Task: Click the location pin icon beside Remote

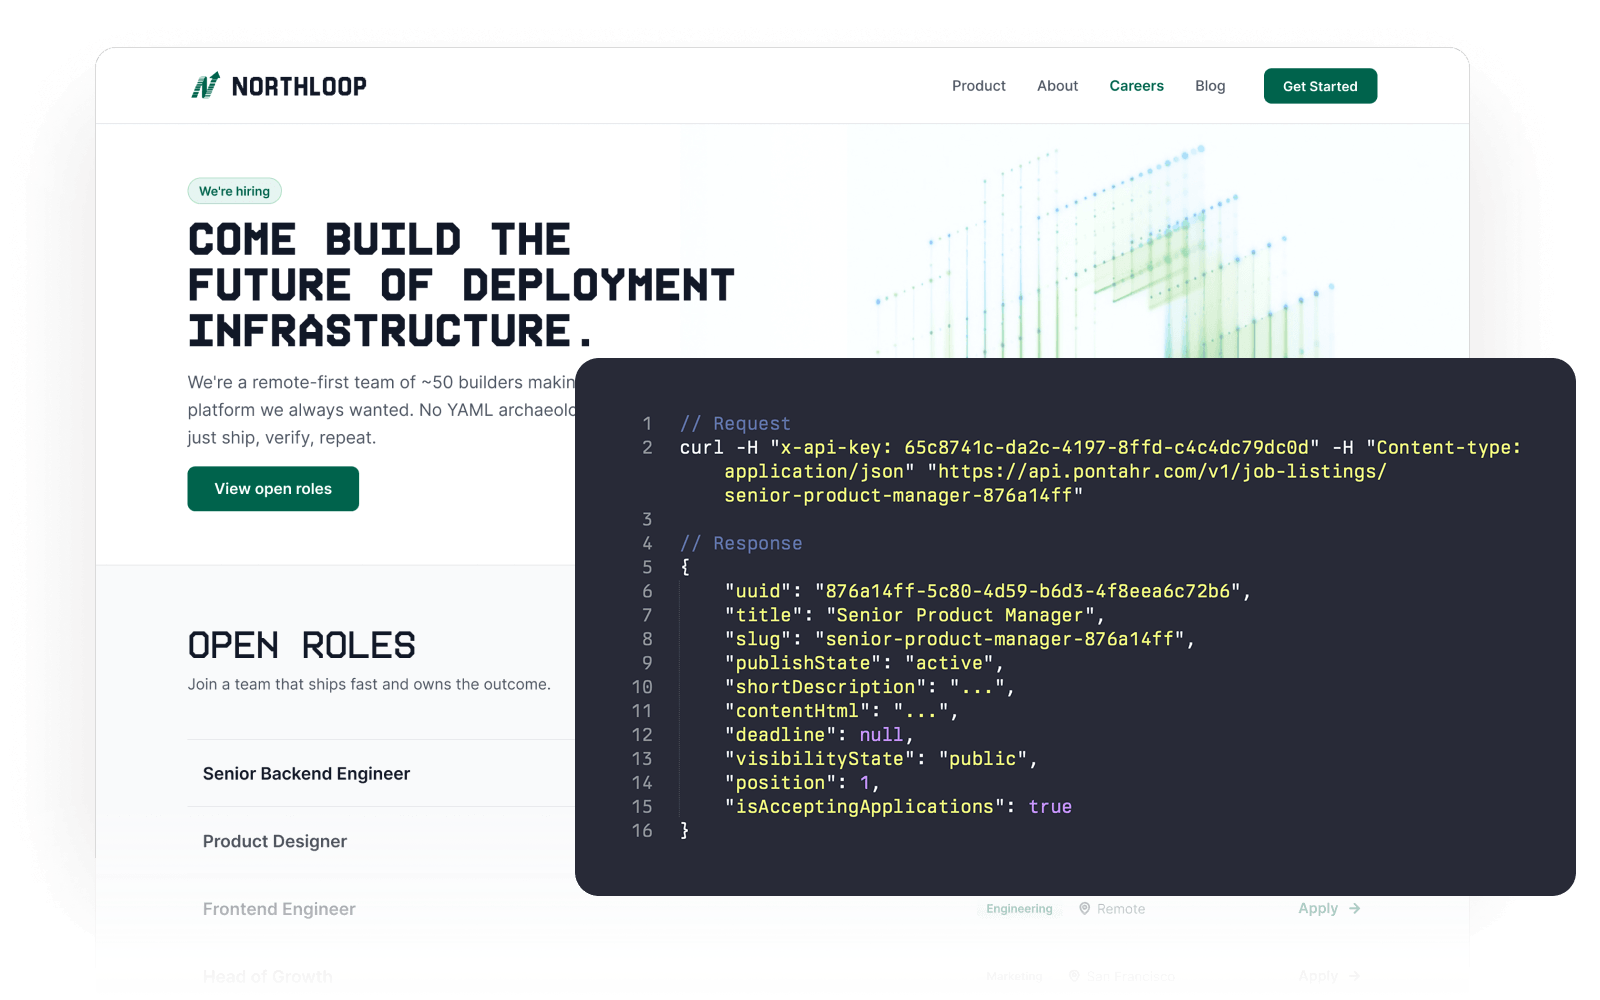Action: (1084, 908)
